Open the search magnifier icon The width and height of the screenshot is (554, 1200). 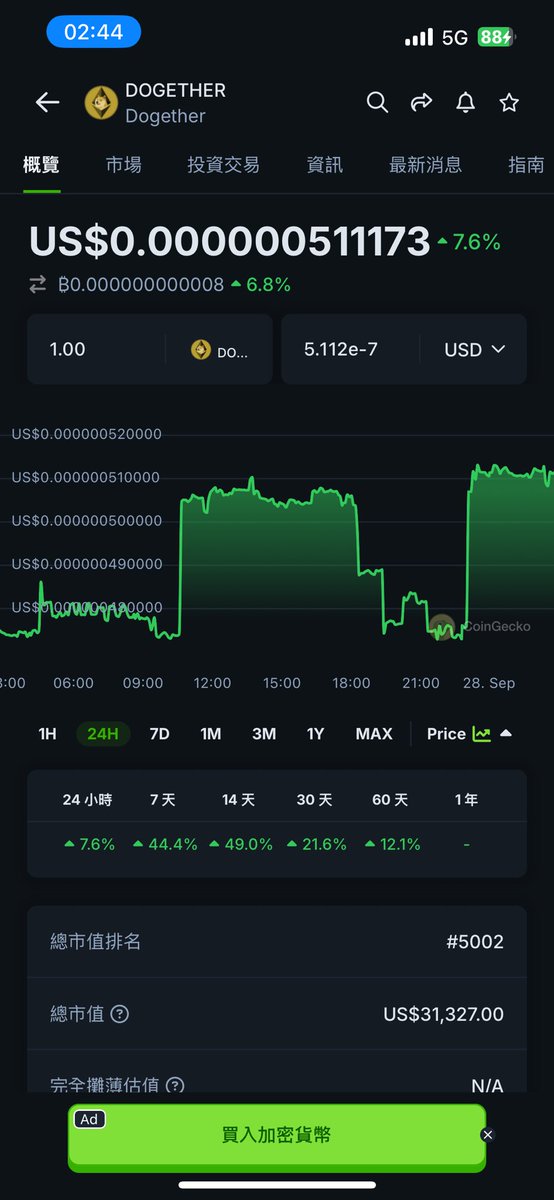point(377,102)
